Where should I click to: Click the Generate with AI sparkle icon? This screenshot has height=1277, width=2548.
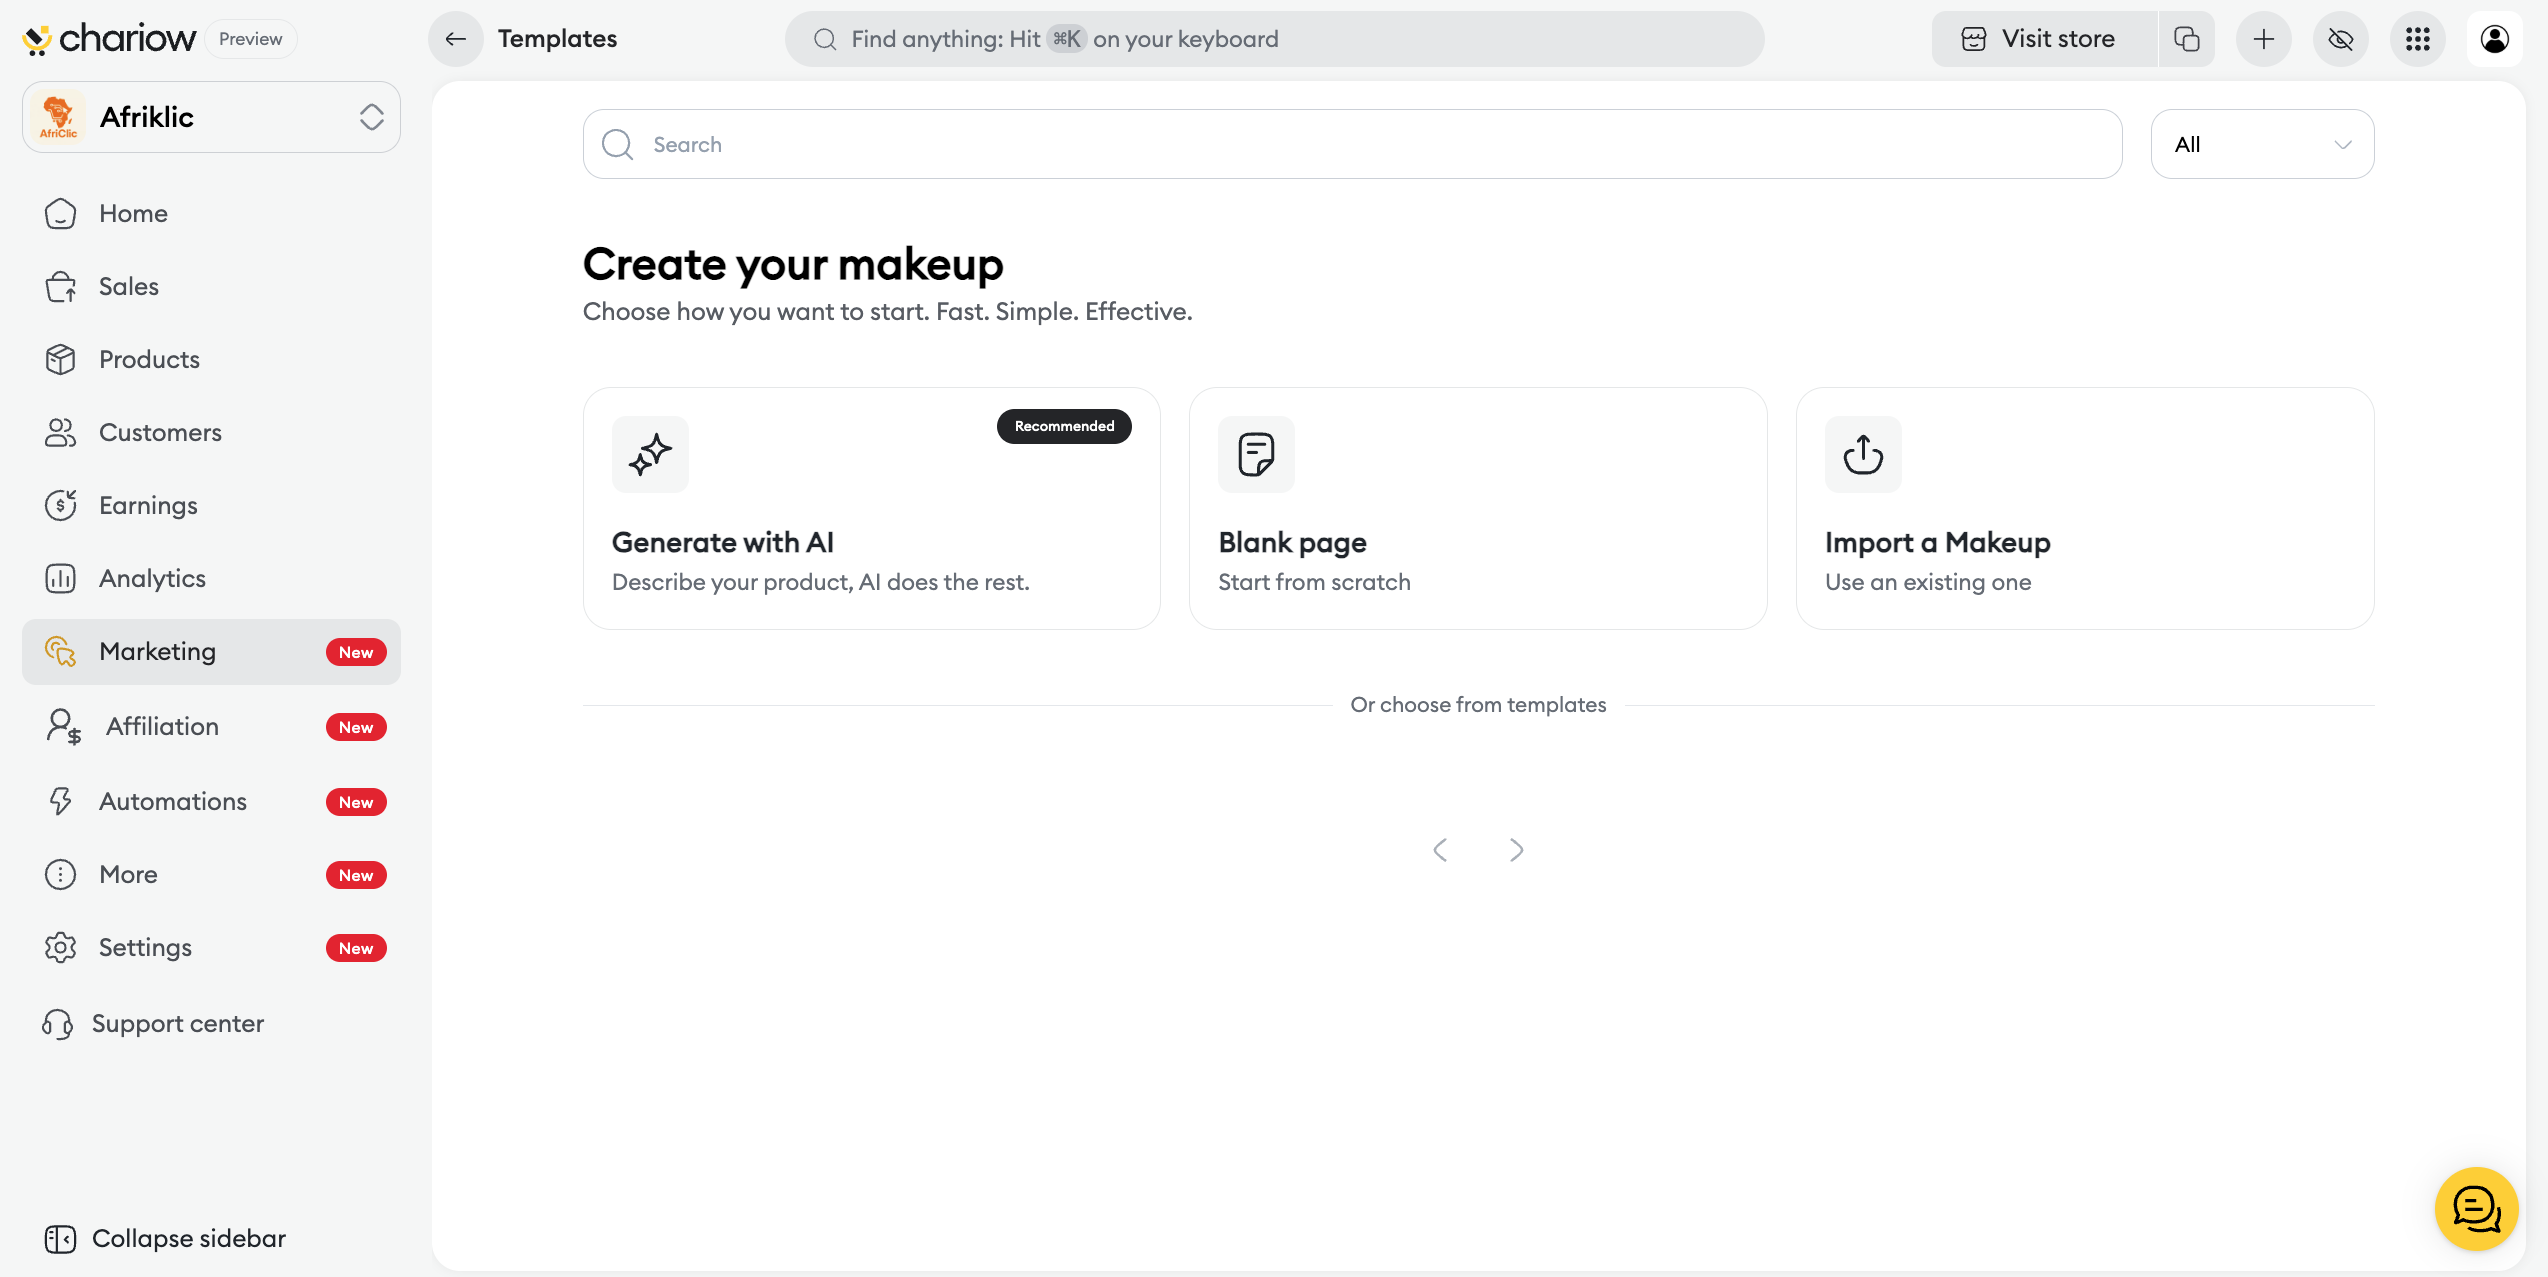(650, 454)
